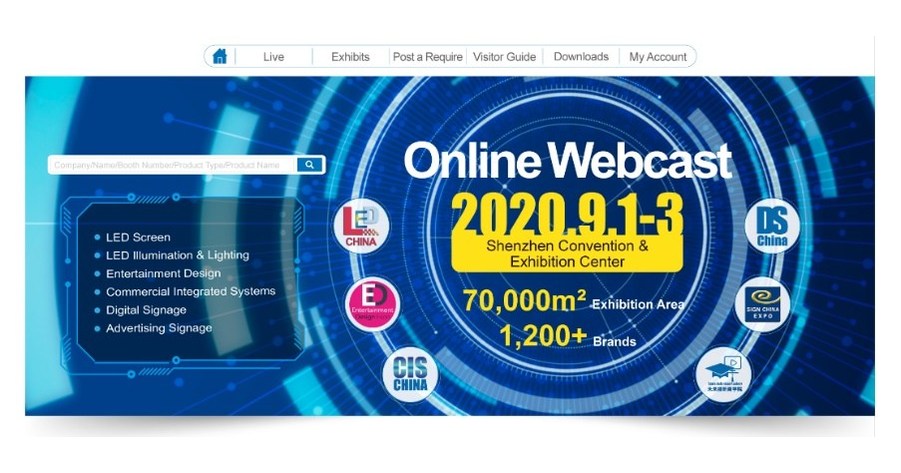This screenshot has width=901, height=473.
Task: Click the Digital Signage category
Action: [146, 310]
